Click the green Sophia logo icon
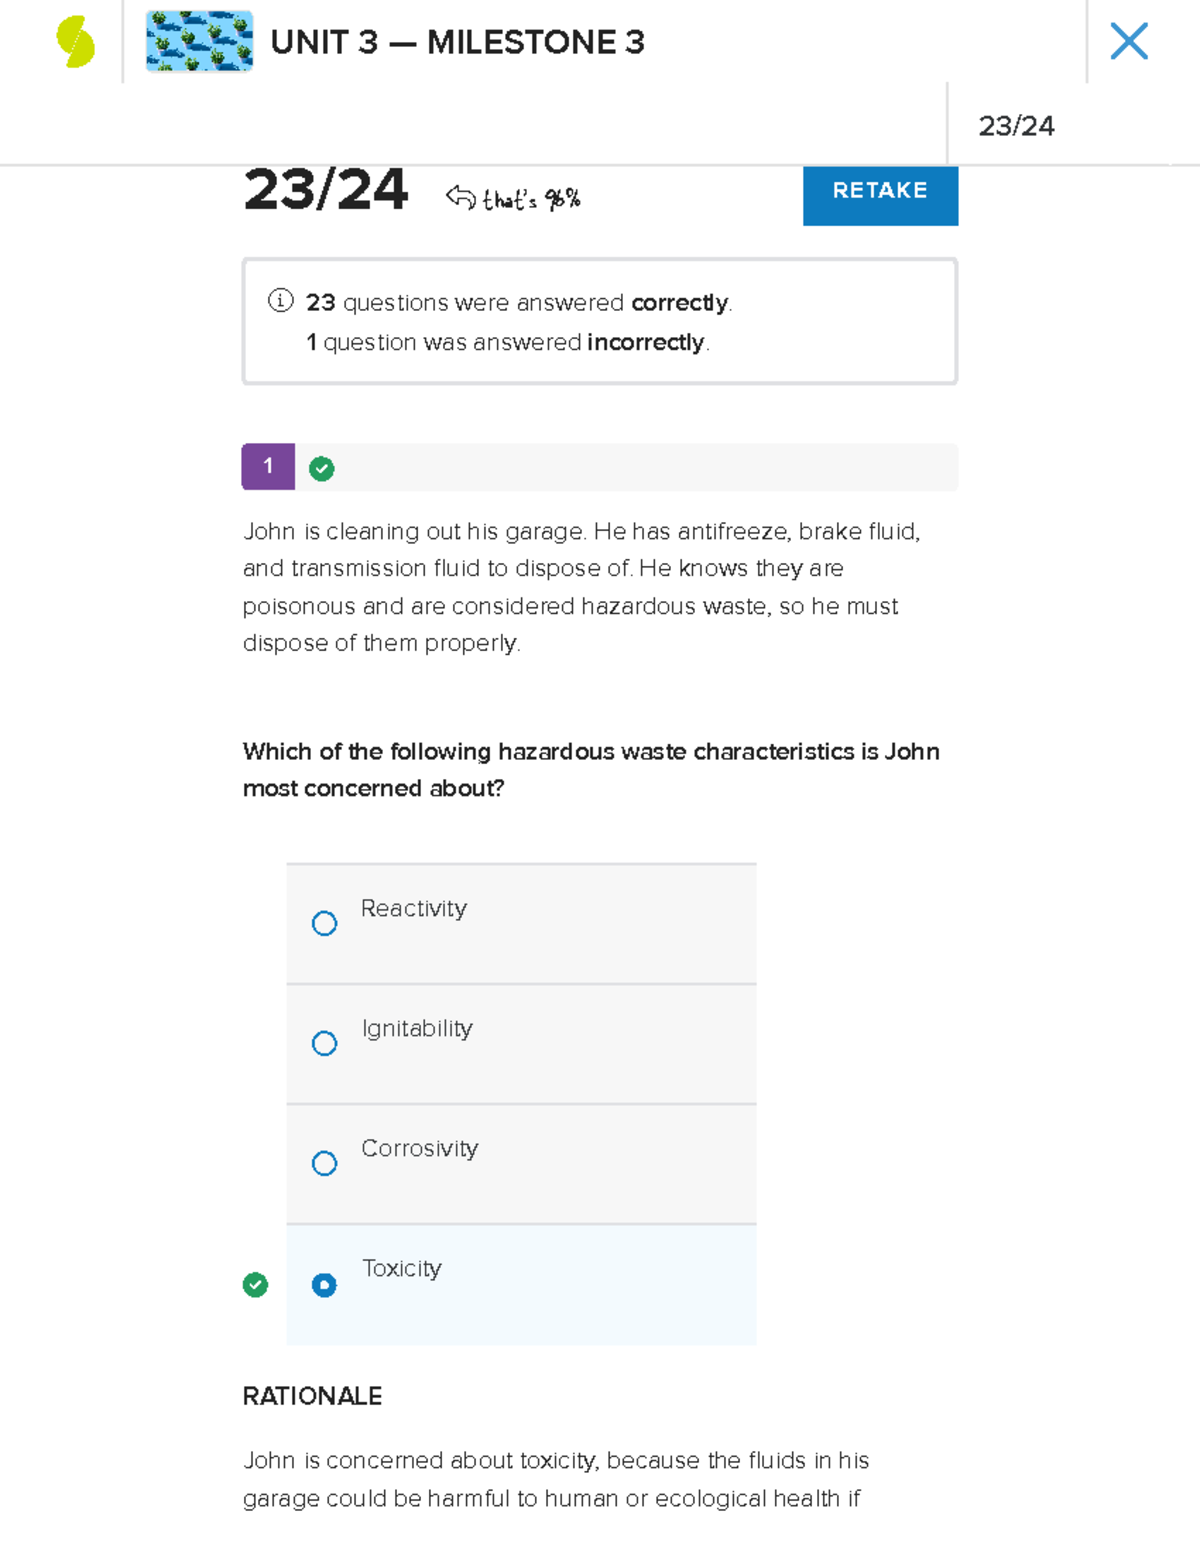Viewport: 1200px width, 1553px height. click(75, 42)
